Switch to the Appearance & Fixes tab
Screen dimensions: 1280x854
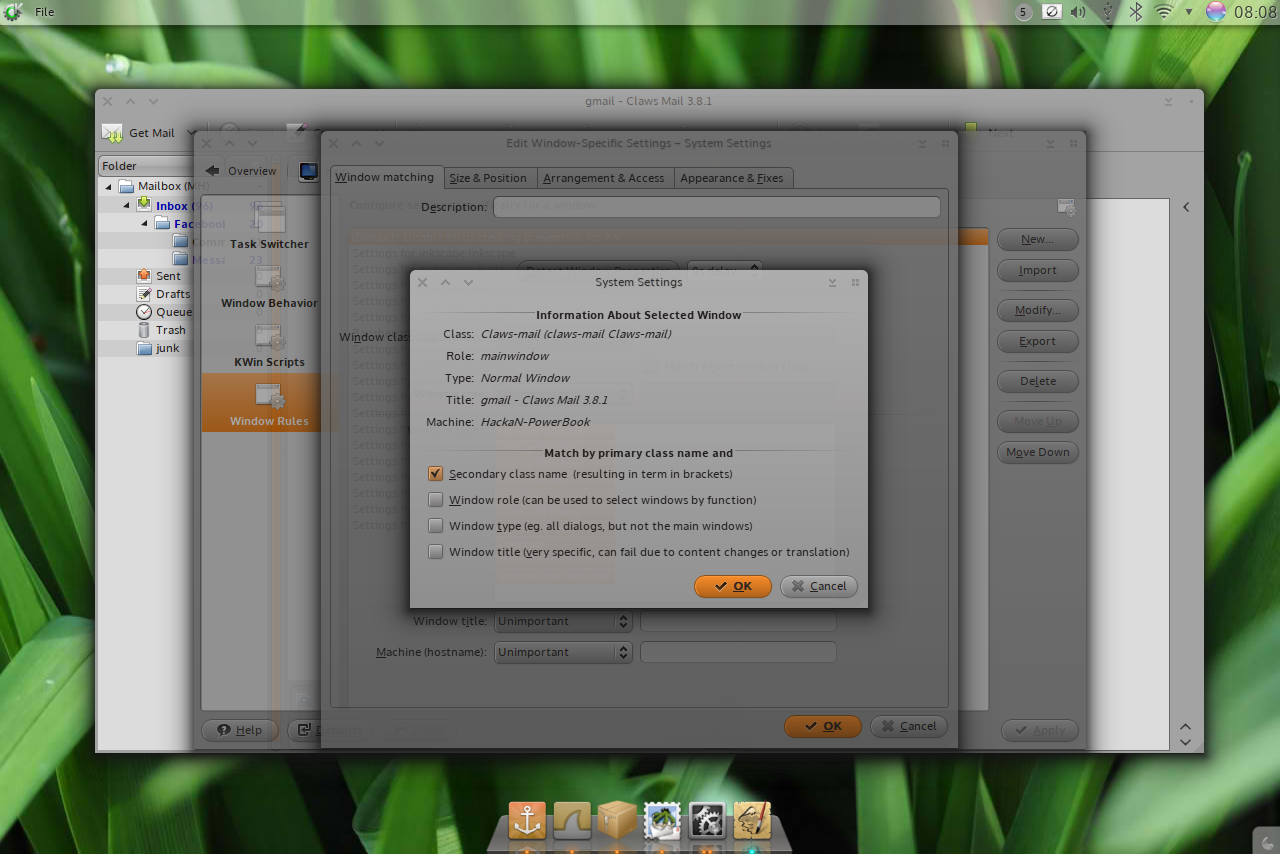coord(732,178)
